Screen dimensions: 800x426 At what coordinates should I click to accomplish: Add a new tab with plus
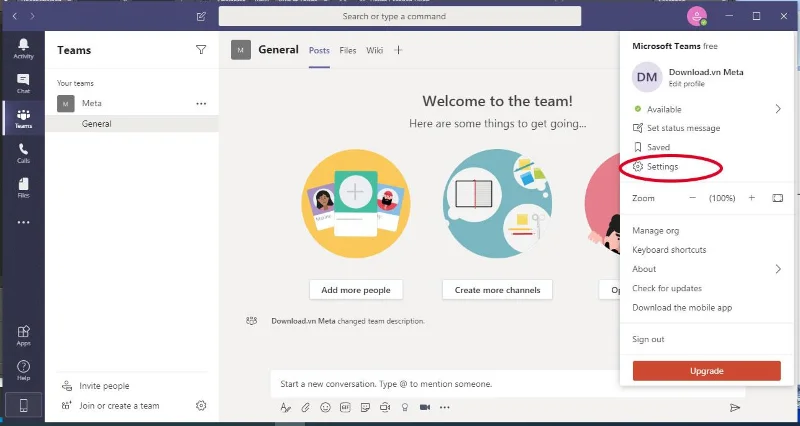pos(398,50)
